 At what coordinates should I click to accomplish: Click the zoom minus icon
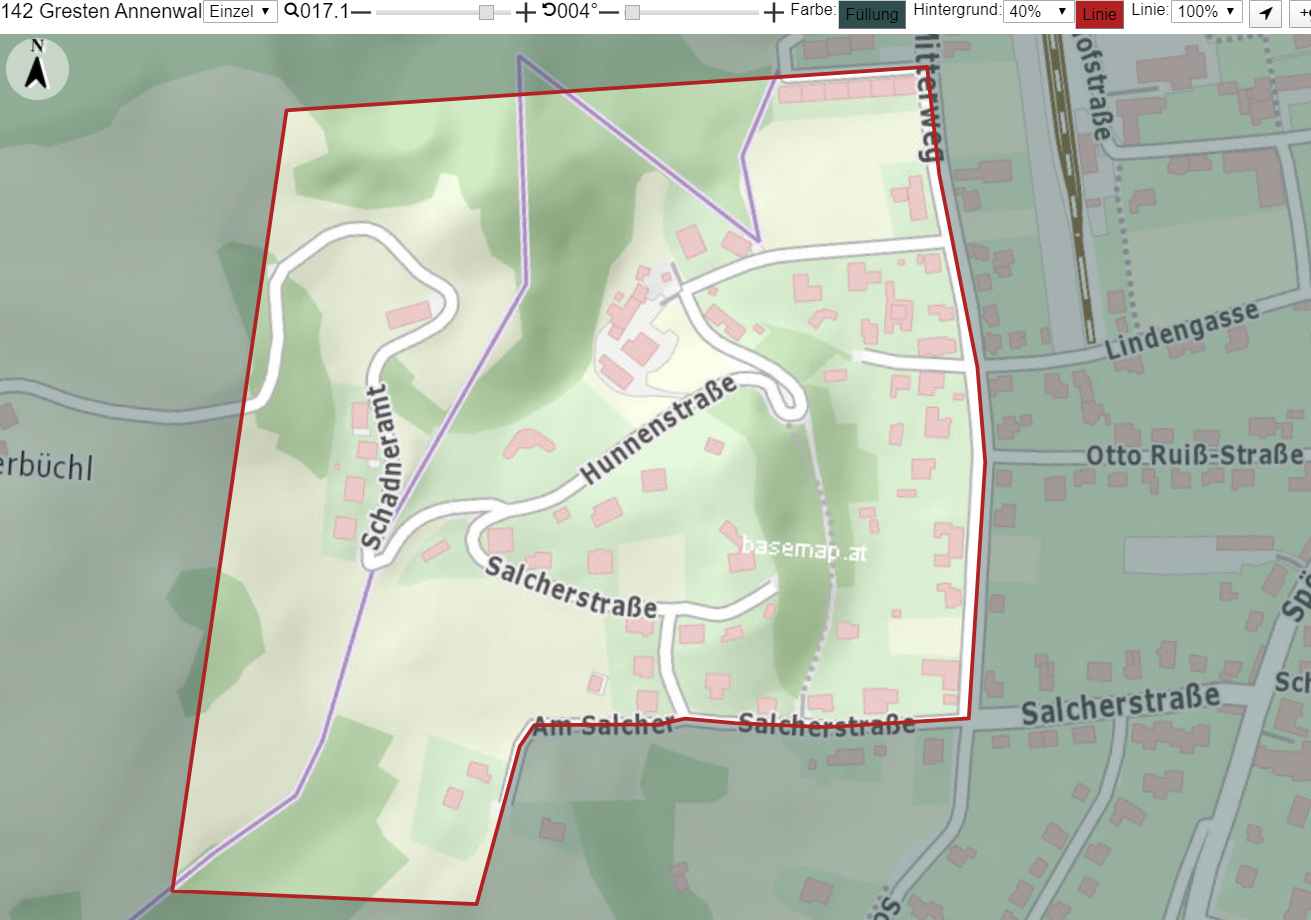click(x=361, y=13)
